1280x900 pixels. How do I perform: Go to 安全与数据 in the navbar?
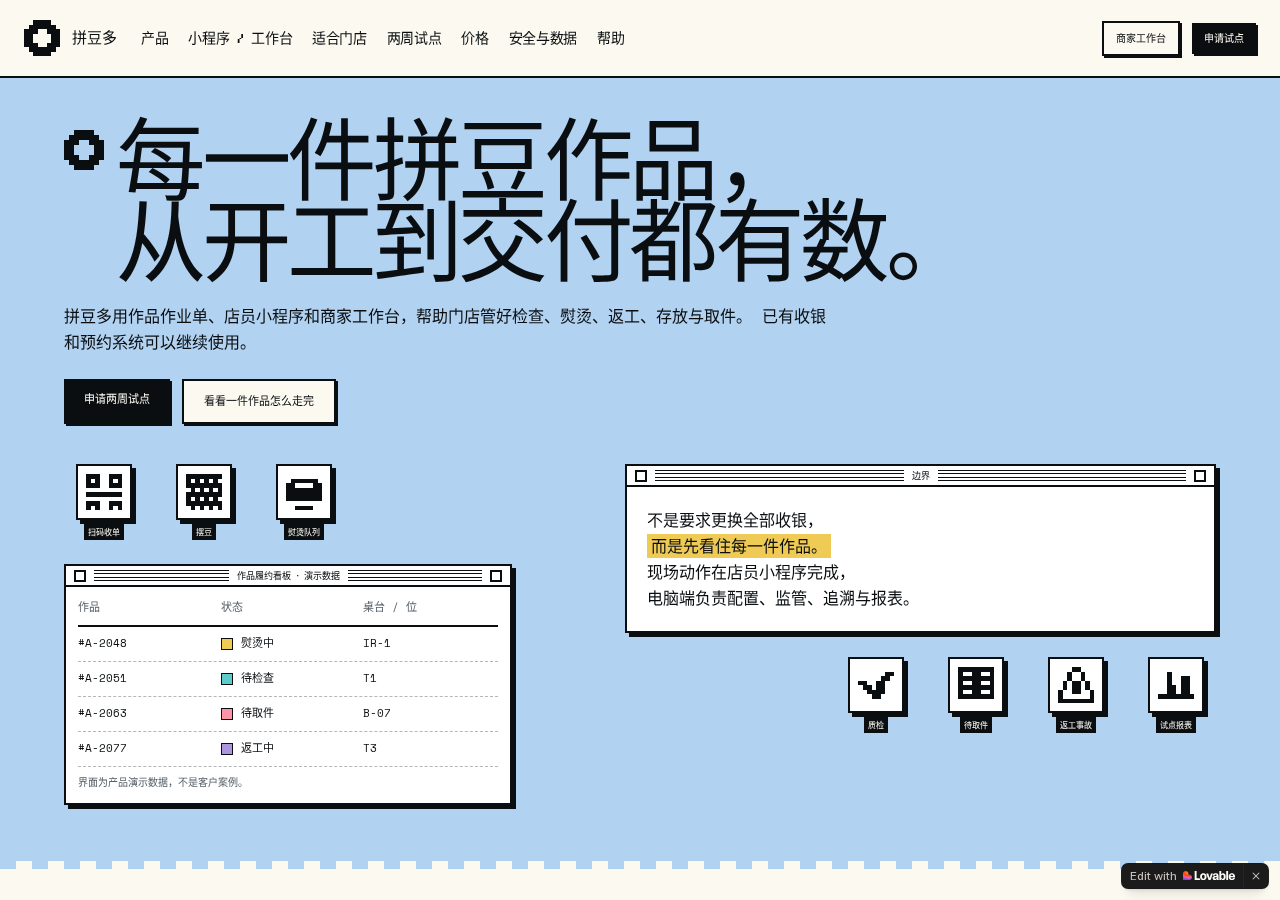point(543,38)
